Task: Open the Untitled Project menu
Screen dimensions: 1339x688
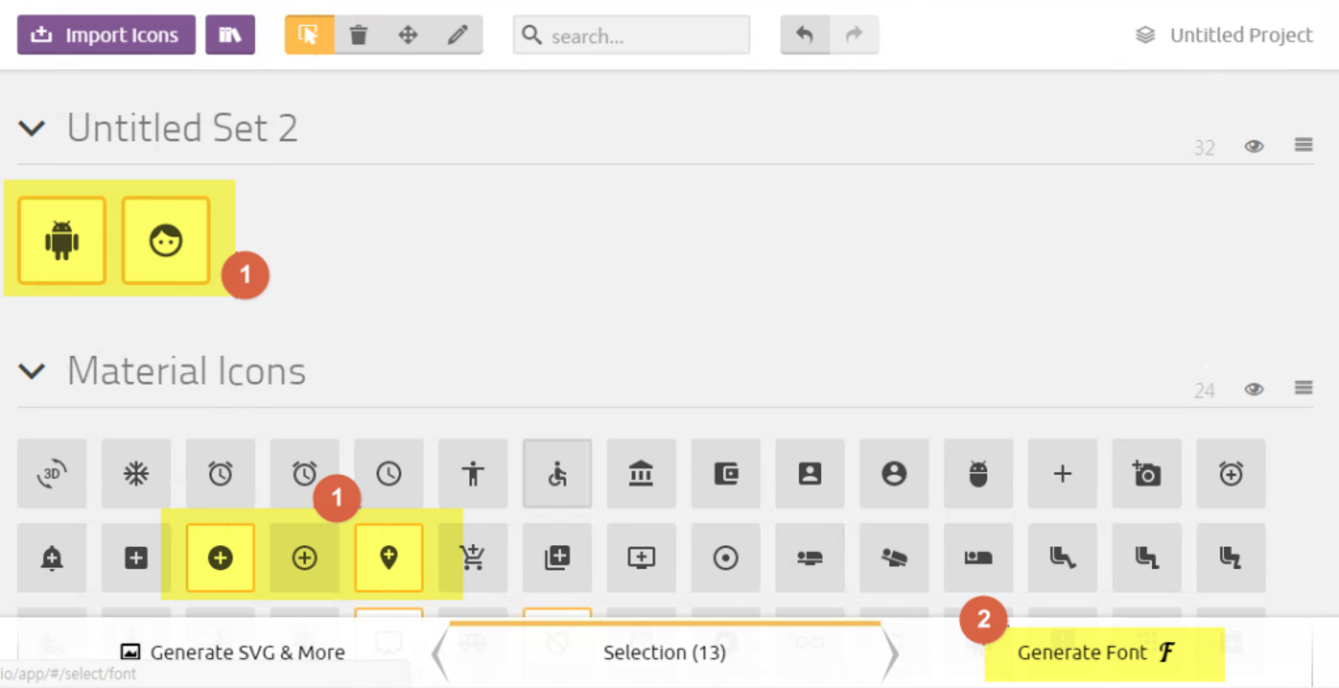Action: tap(1225, 35)
